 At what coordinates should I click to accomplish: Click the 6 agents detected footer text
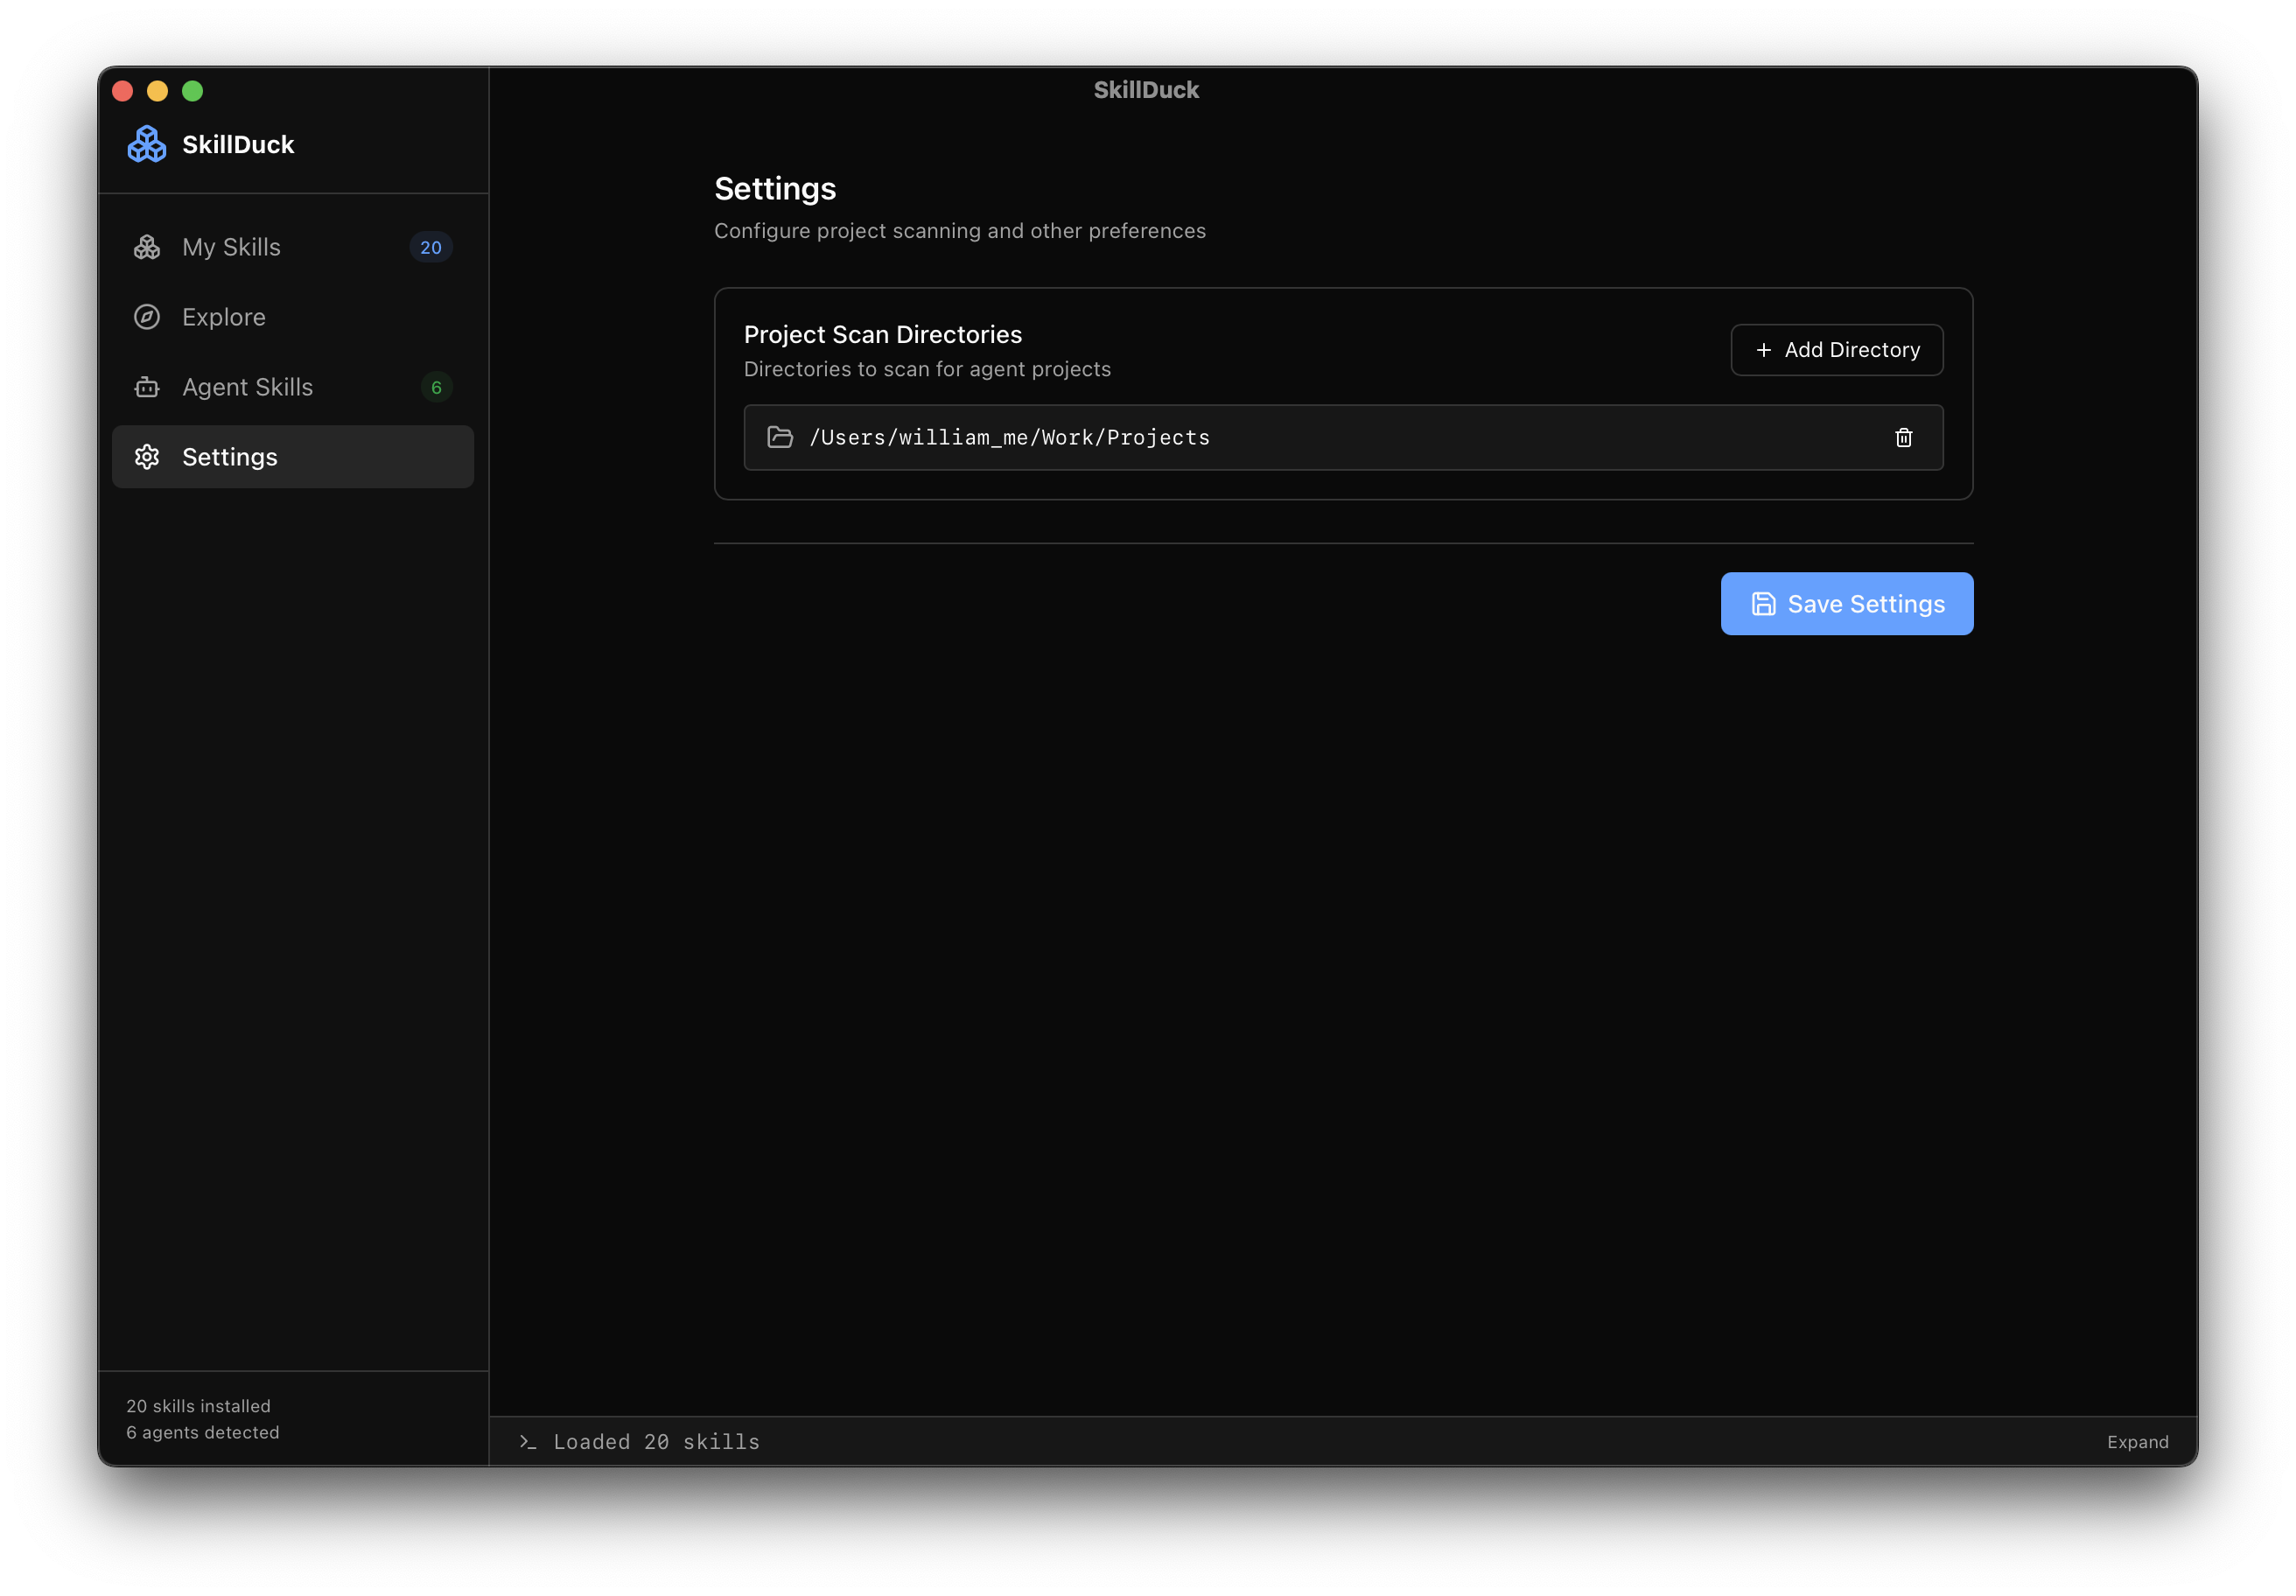click(x=202, y=1432)
